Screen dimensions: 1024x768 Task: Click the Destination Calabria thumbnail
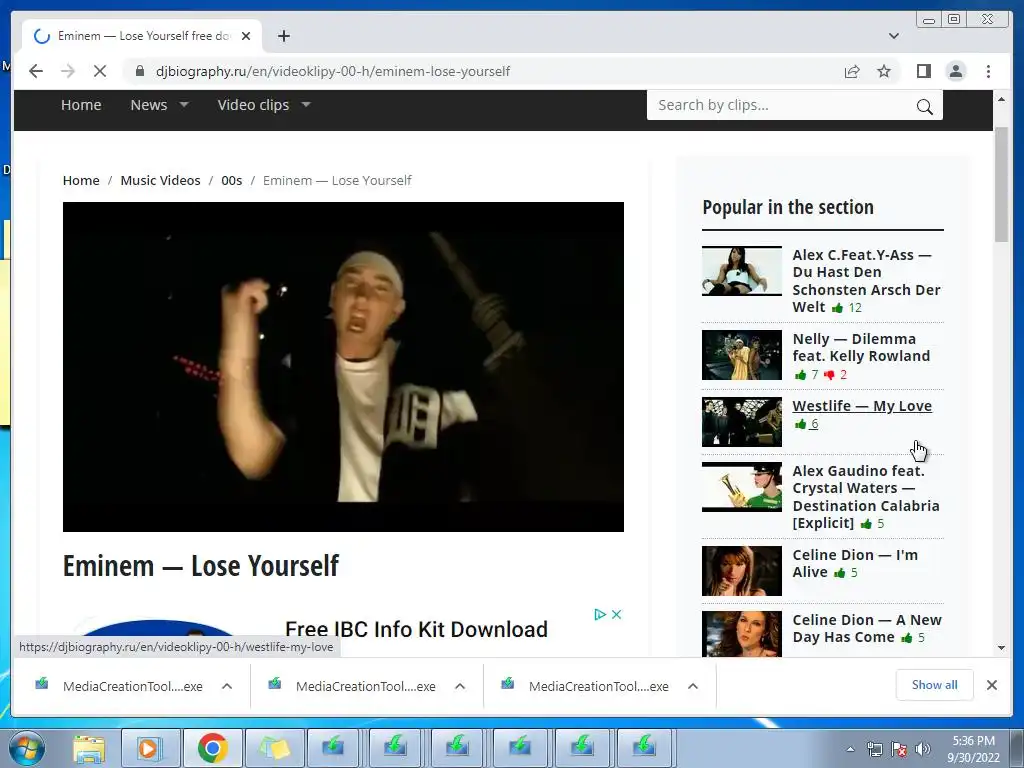[742, 487]
